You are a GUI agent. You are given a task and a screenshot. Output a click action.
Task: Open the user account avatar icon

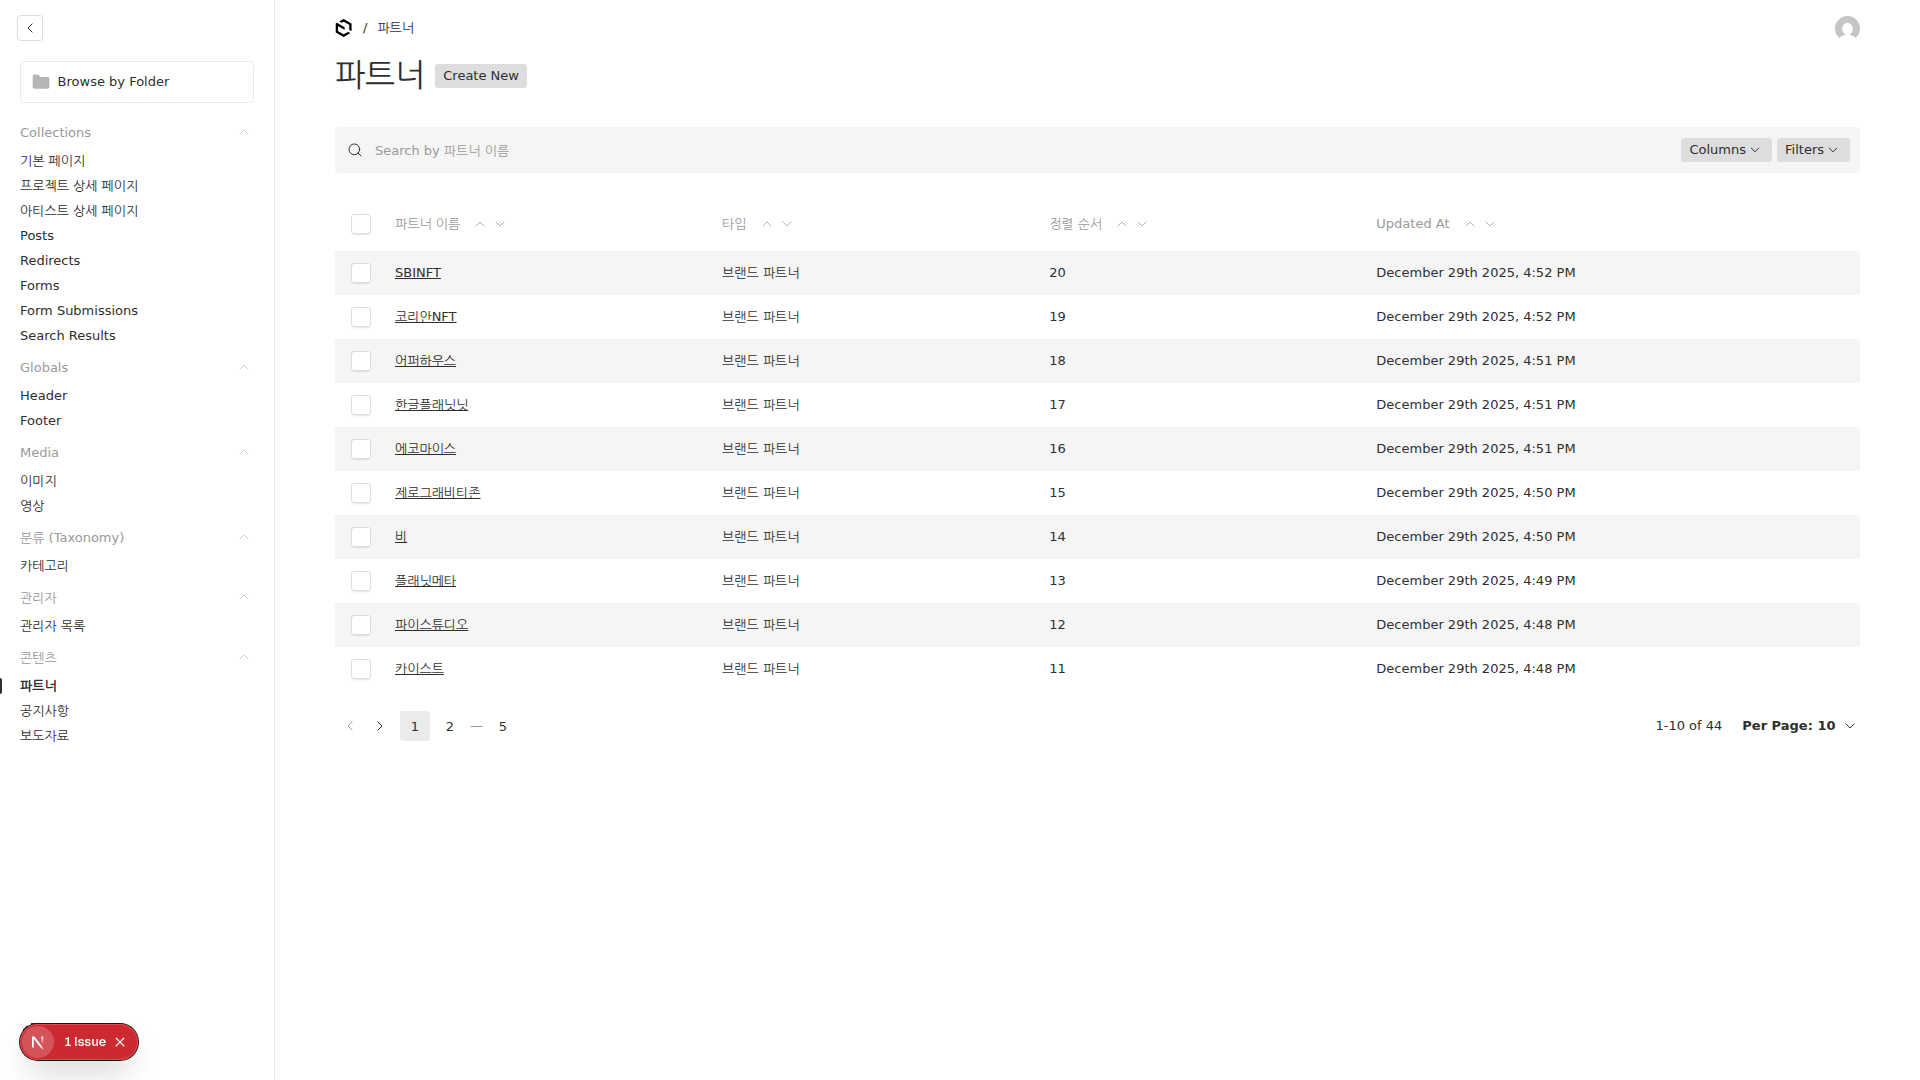(1846, 28)
